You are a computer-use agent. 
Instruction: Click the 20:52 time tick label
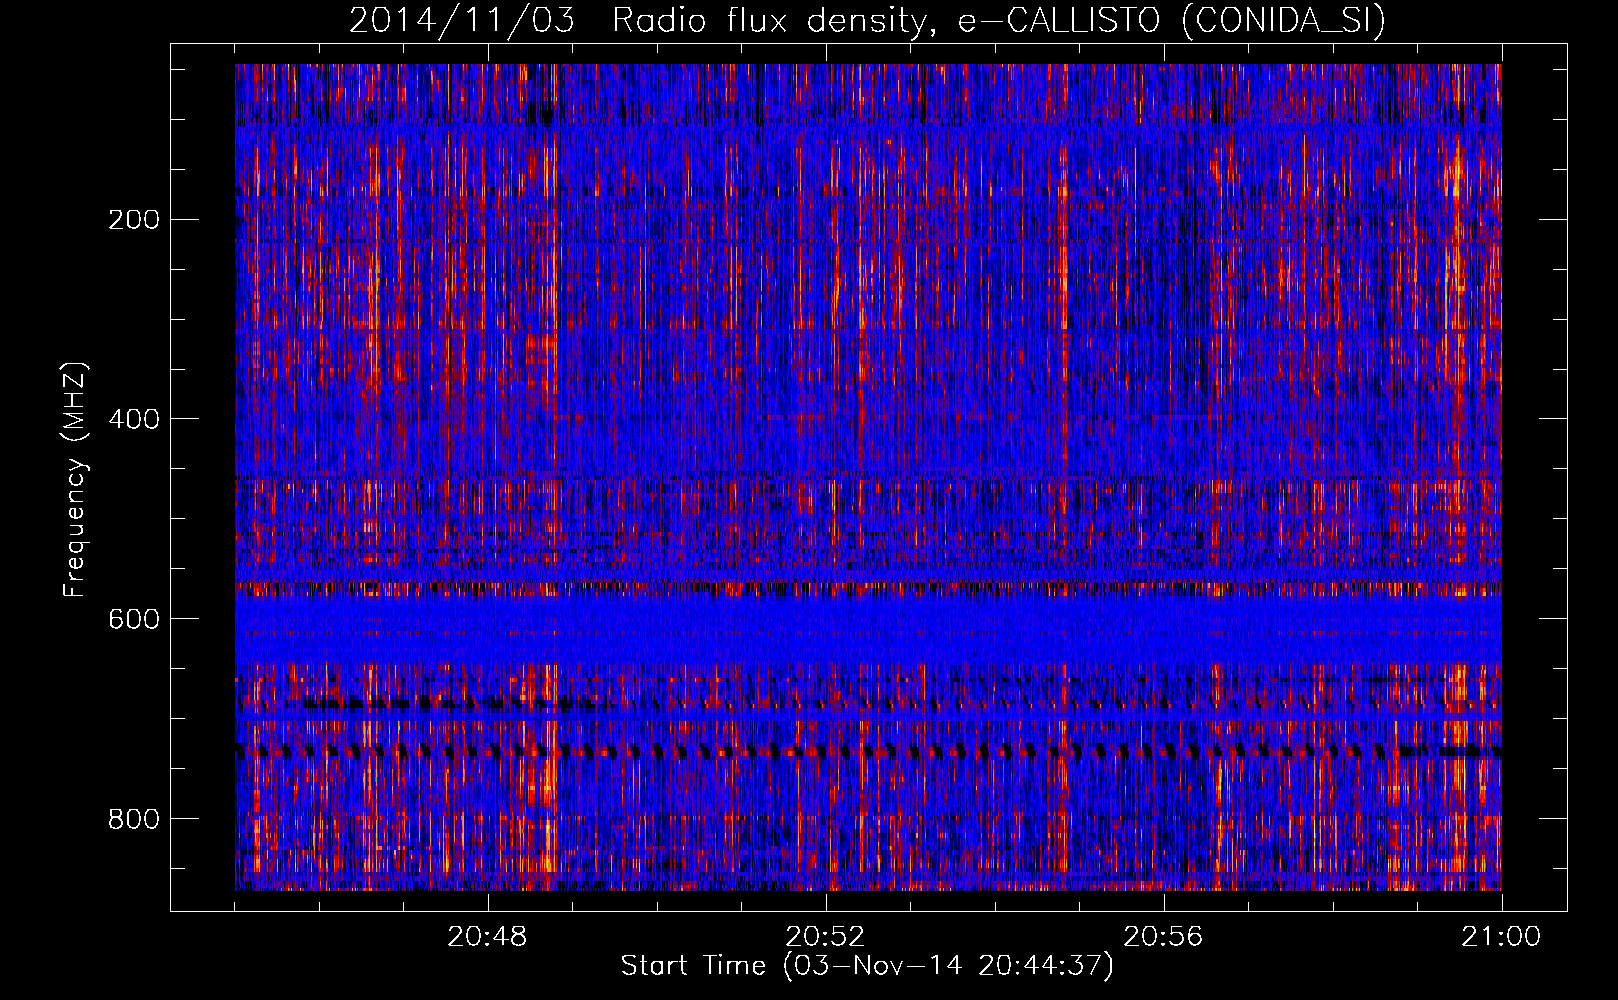[825, 937]
